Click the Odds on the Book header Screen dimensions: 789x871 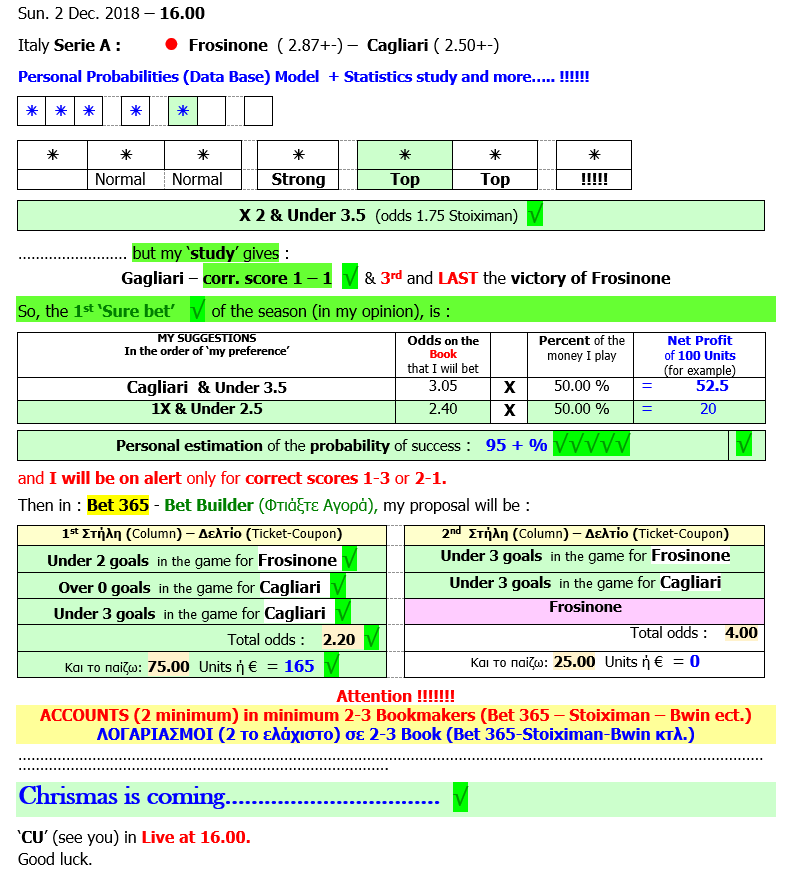point(443,354)
